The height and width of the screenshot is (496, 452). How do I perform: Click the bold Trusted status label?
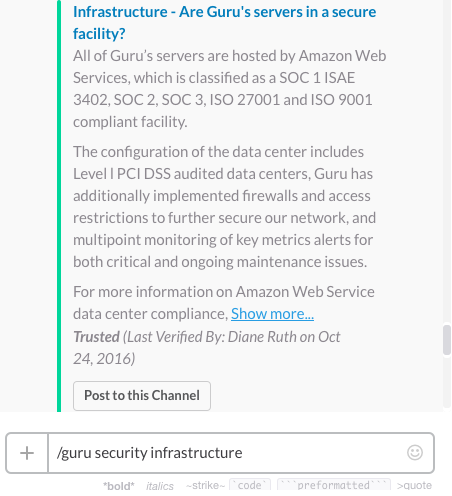pyautogui.click(x=96, y=337)
